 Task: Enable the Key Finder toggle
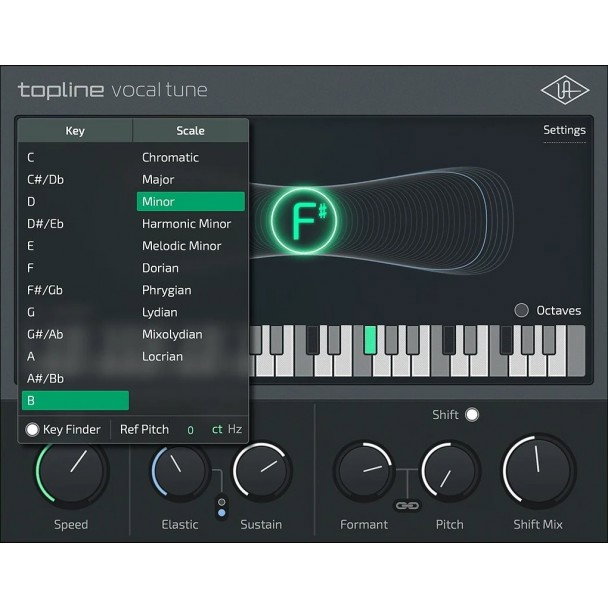32,430
